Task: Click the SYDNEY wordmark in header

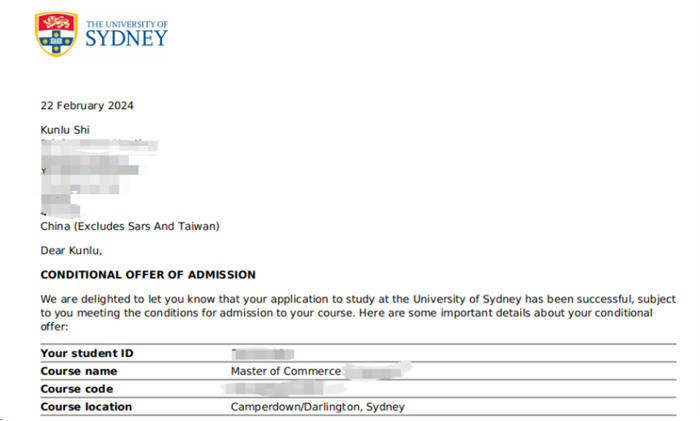Action: click(126, 38)
